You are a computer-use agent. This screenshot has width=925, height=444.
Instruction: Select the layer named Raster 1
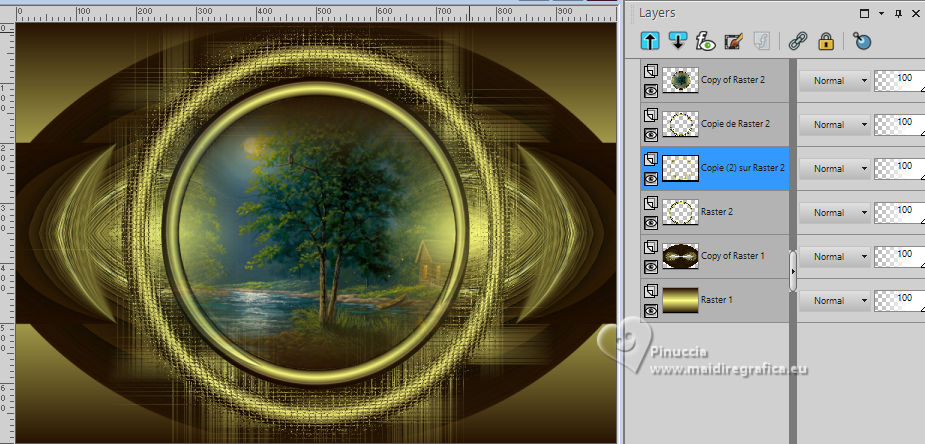pos(717,300)
